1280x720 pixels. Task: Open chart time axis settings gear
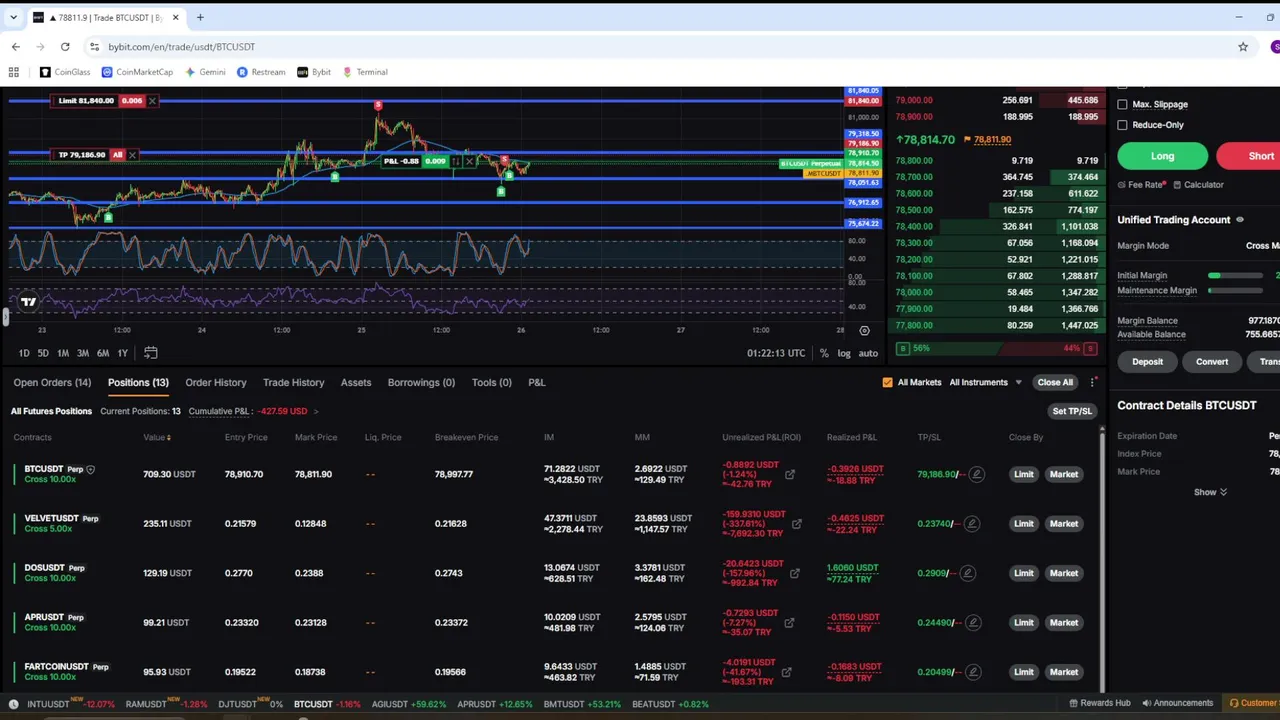coord(864,330)
